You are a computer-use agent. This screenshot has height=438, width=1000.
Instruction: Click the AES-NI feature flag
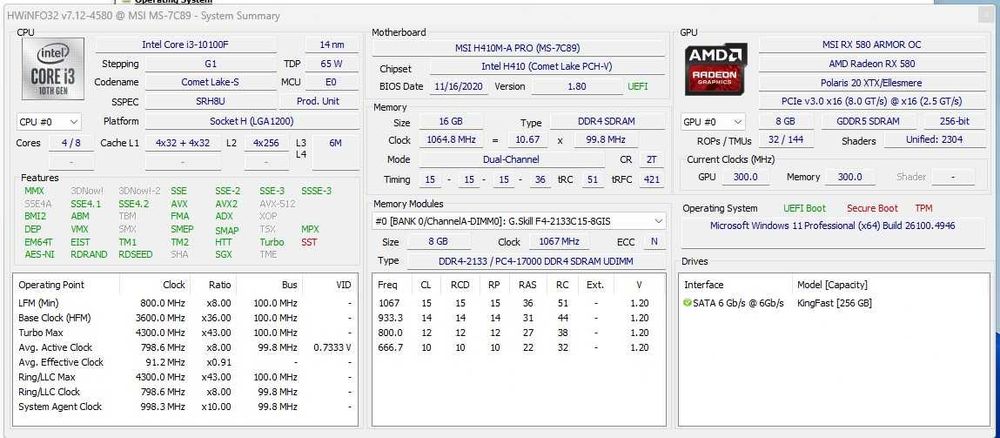tap(38, 254)
